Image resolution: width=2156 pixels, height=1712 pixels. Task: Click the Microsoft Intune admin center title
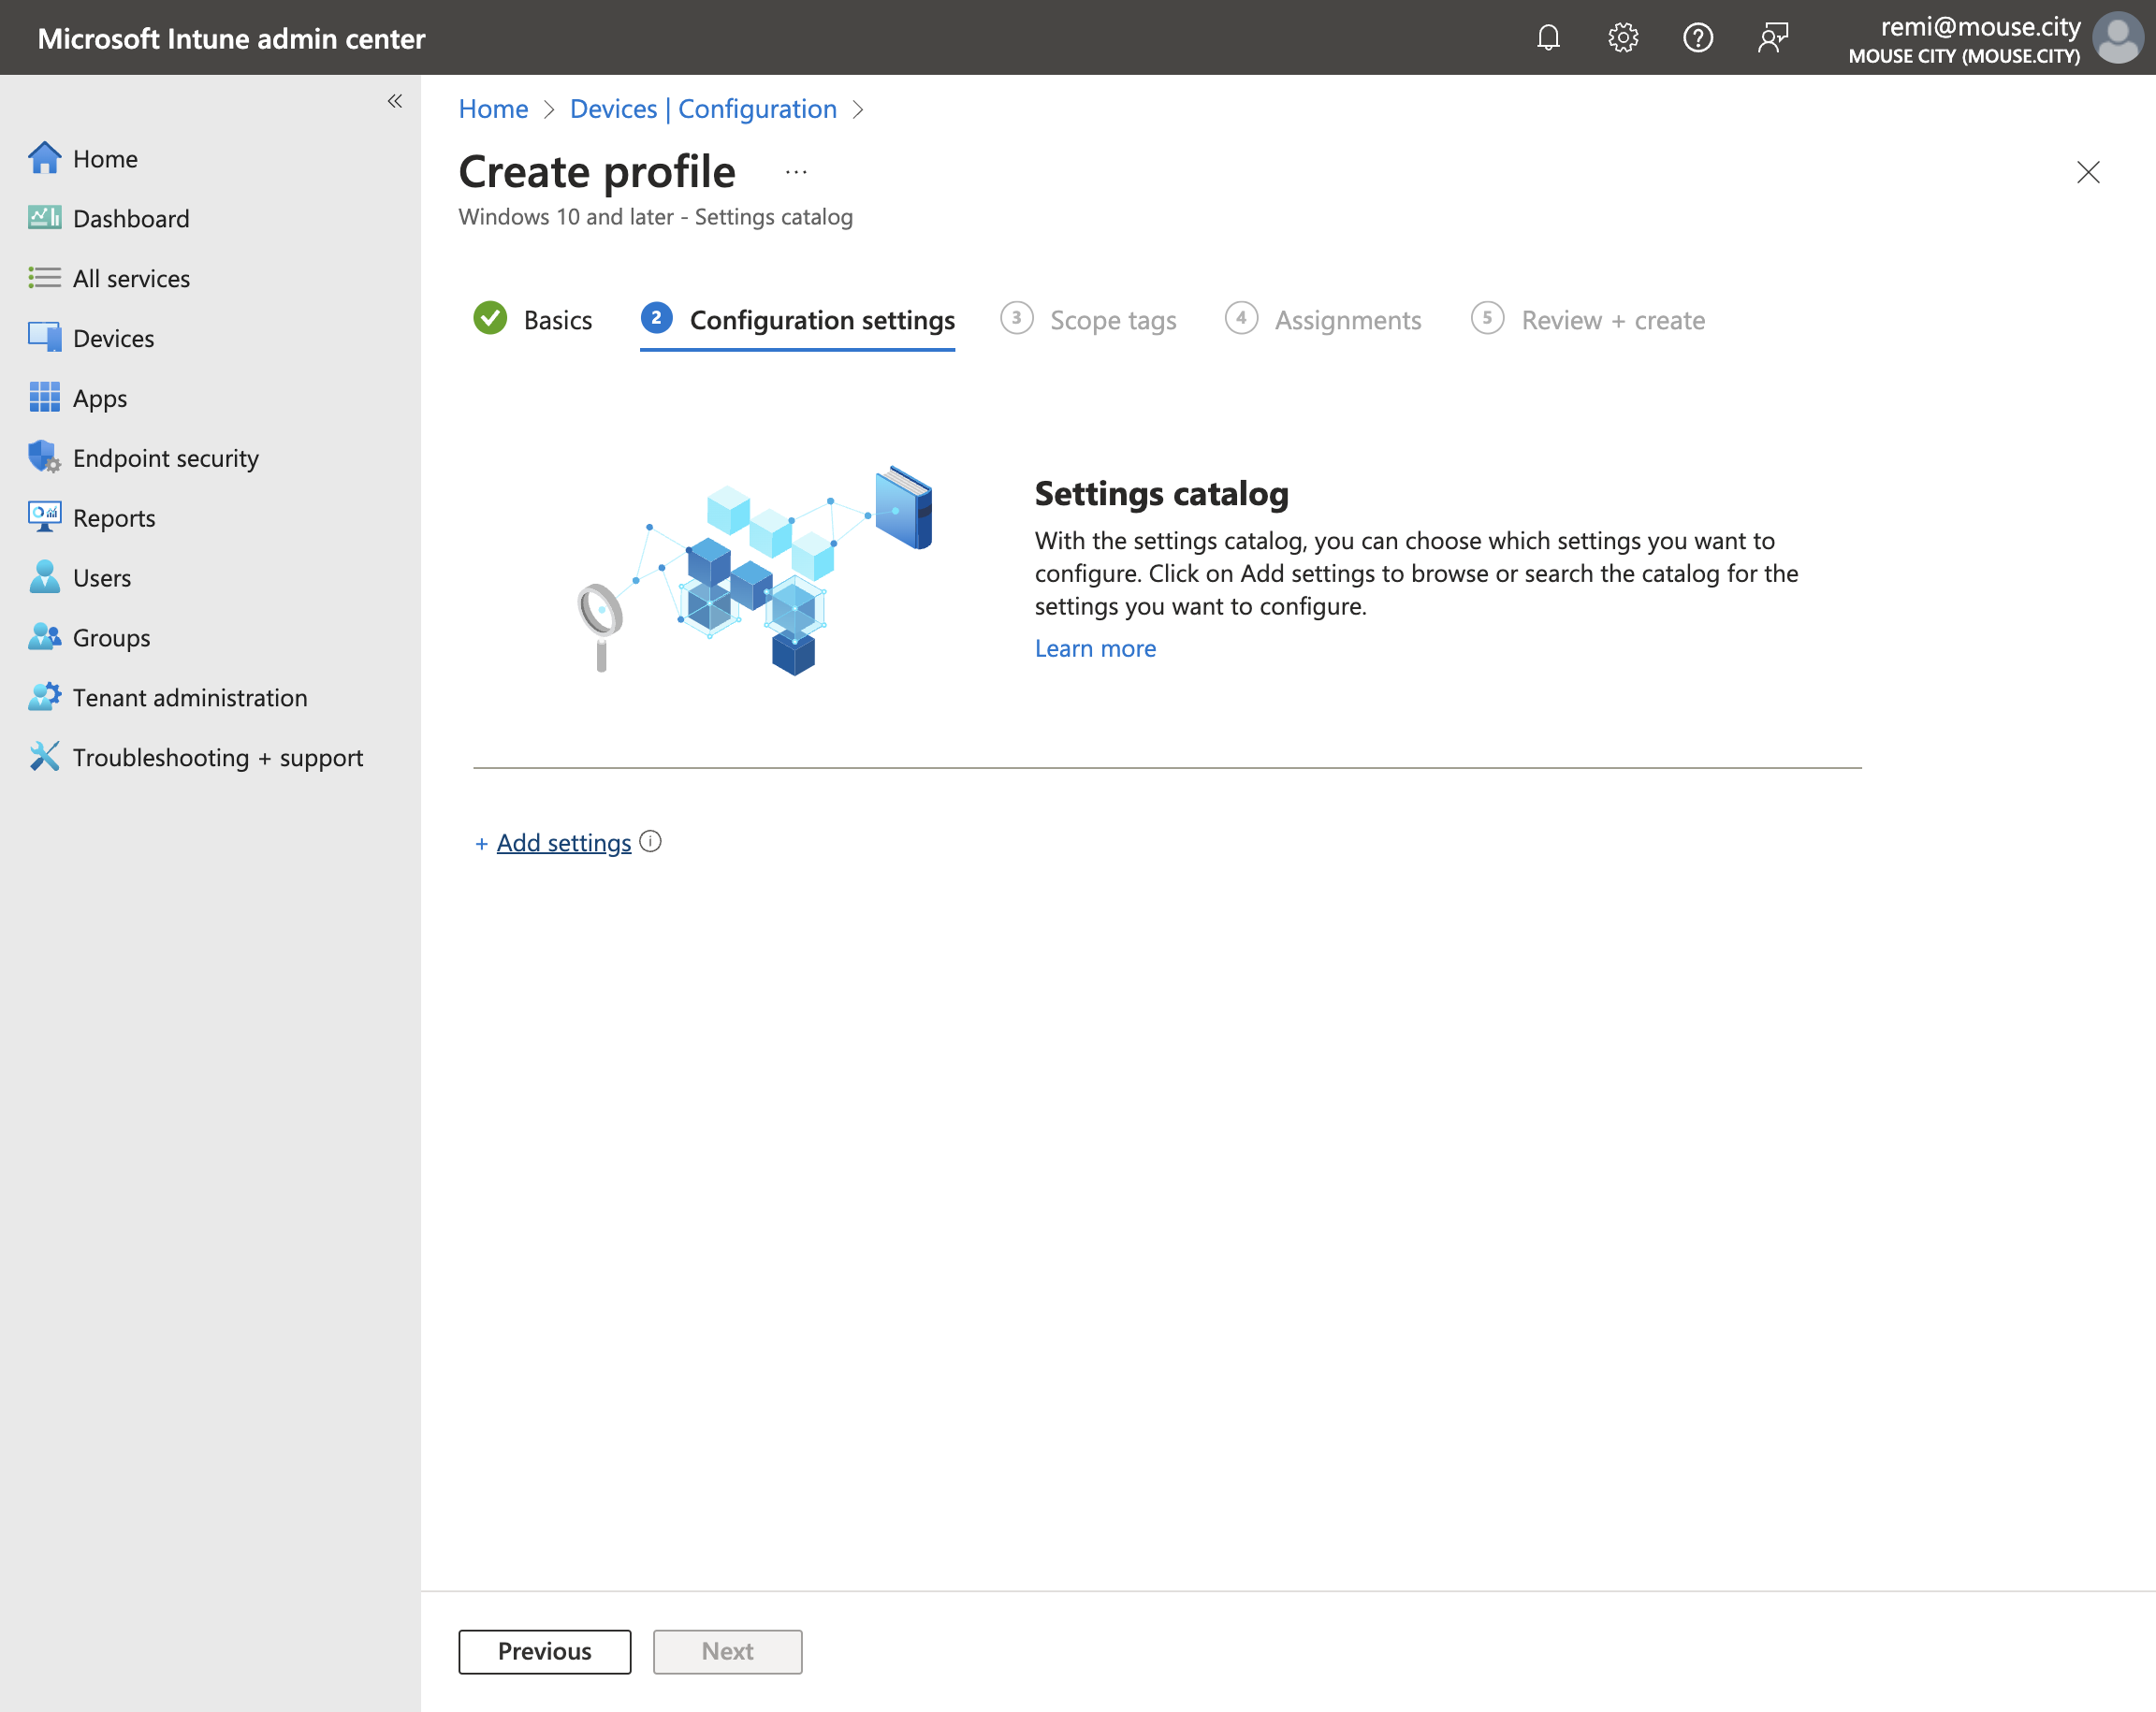click(231, 38)
